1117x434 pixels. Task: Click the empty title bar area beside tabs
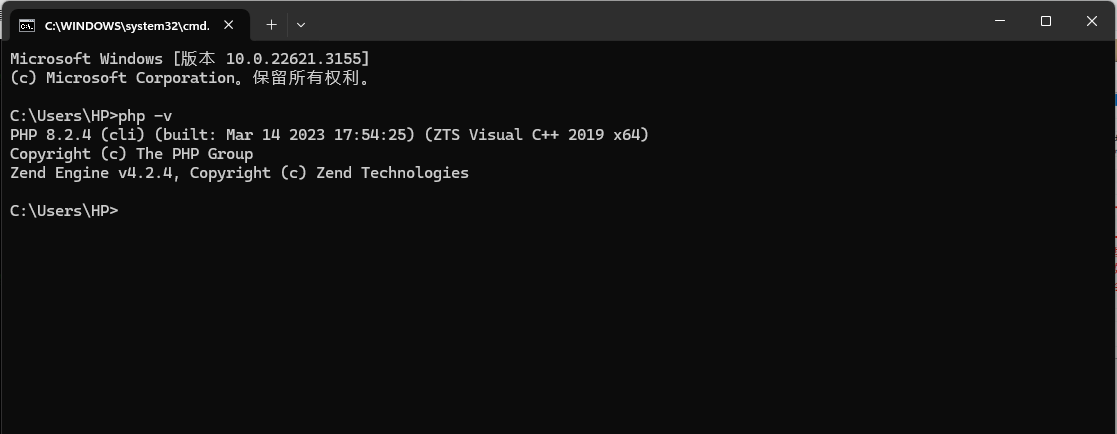(641, 21)
